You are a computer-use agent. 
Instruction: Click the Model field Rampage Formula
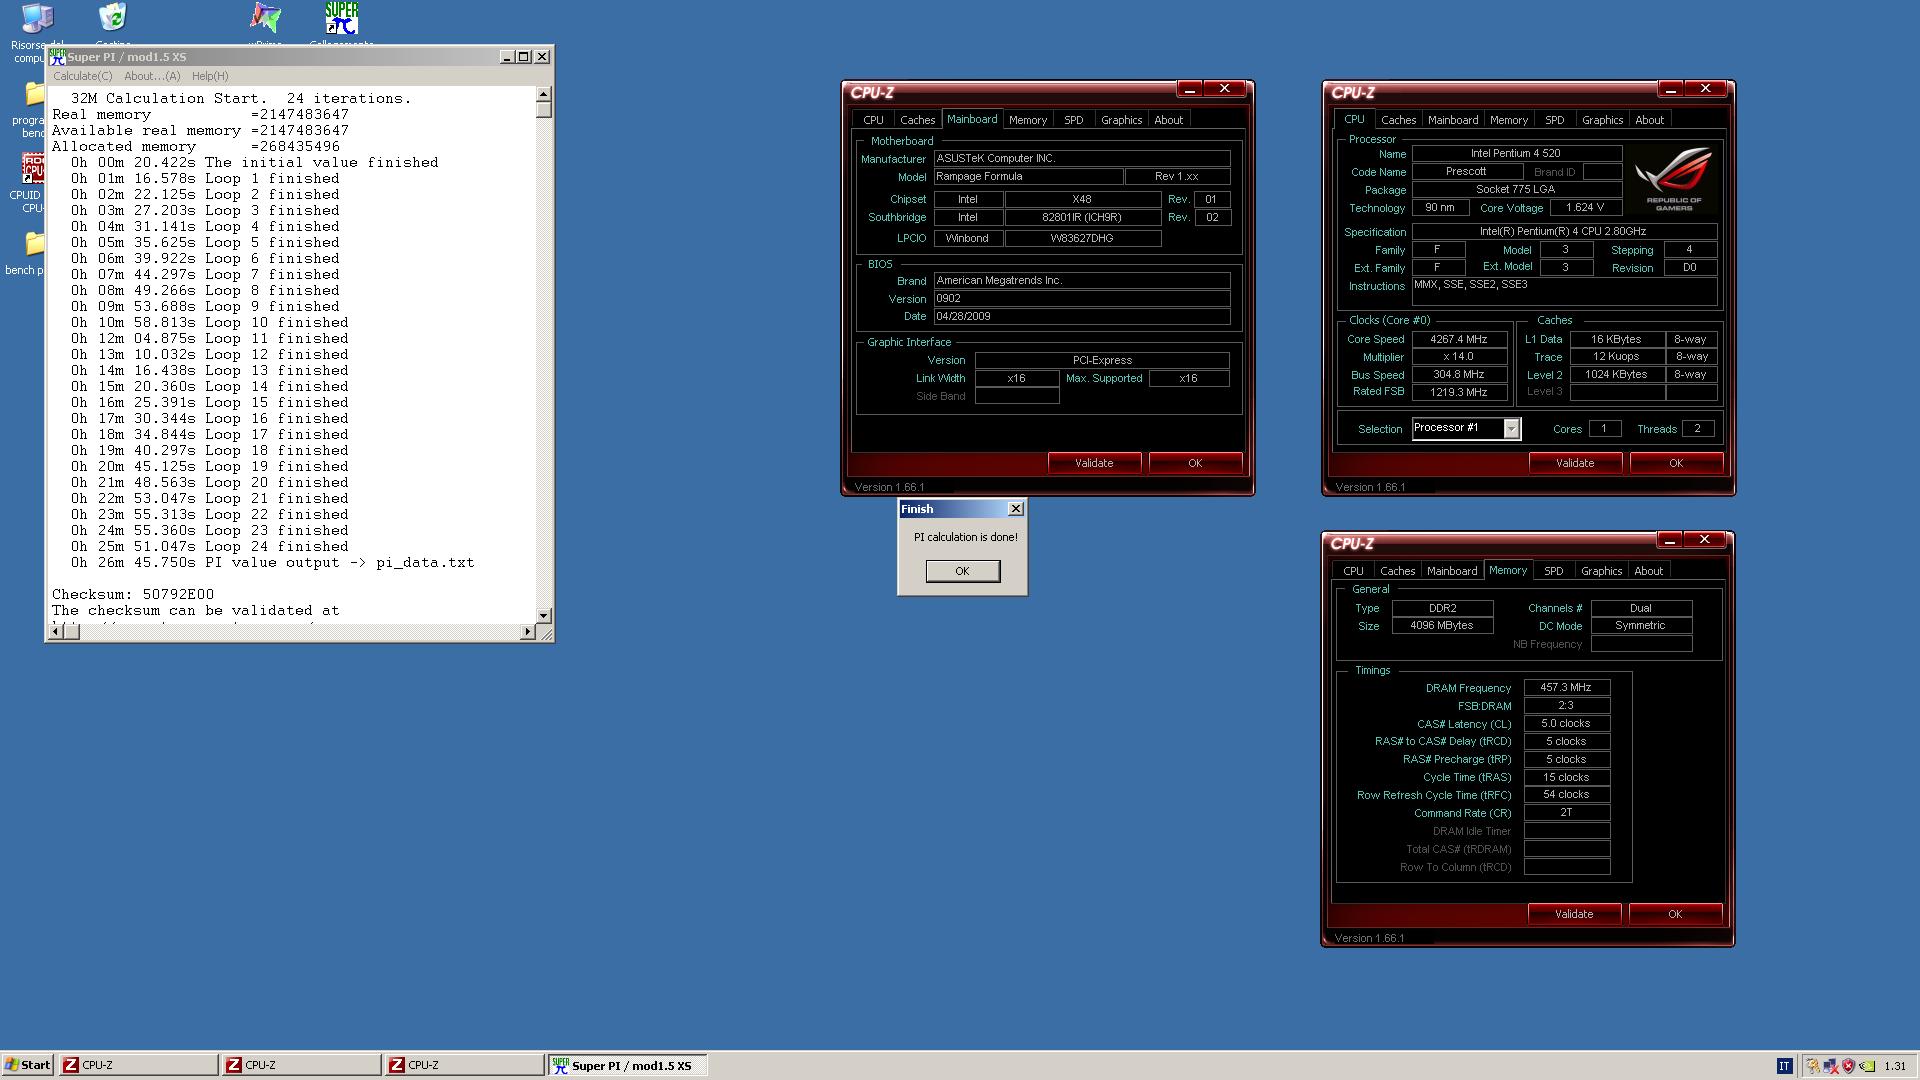(x=1028, y=177)
